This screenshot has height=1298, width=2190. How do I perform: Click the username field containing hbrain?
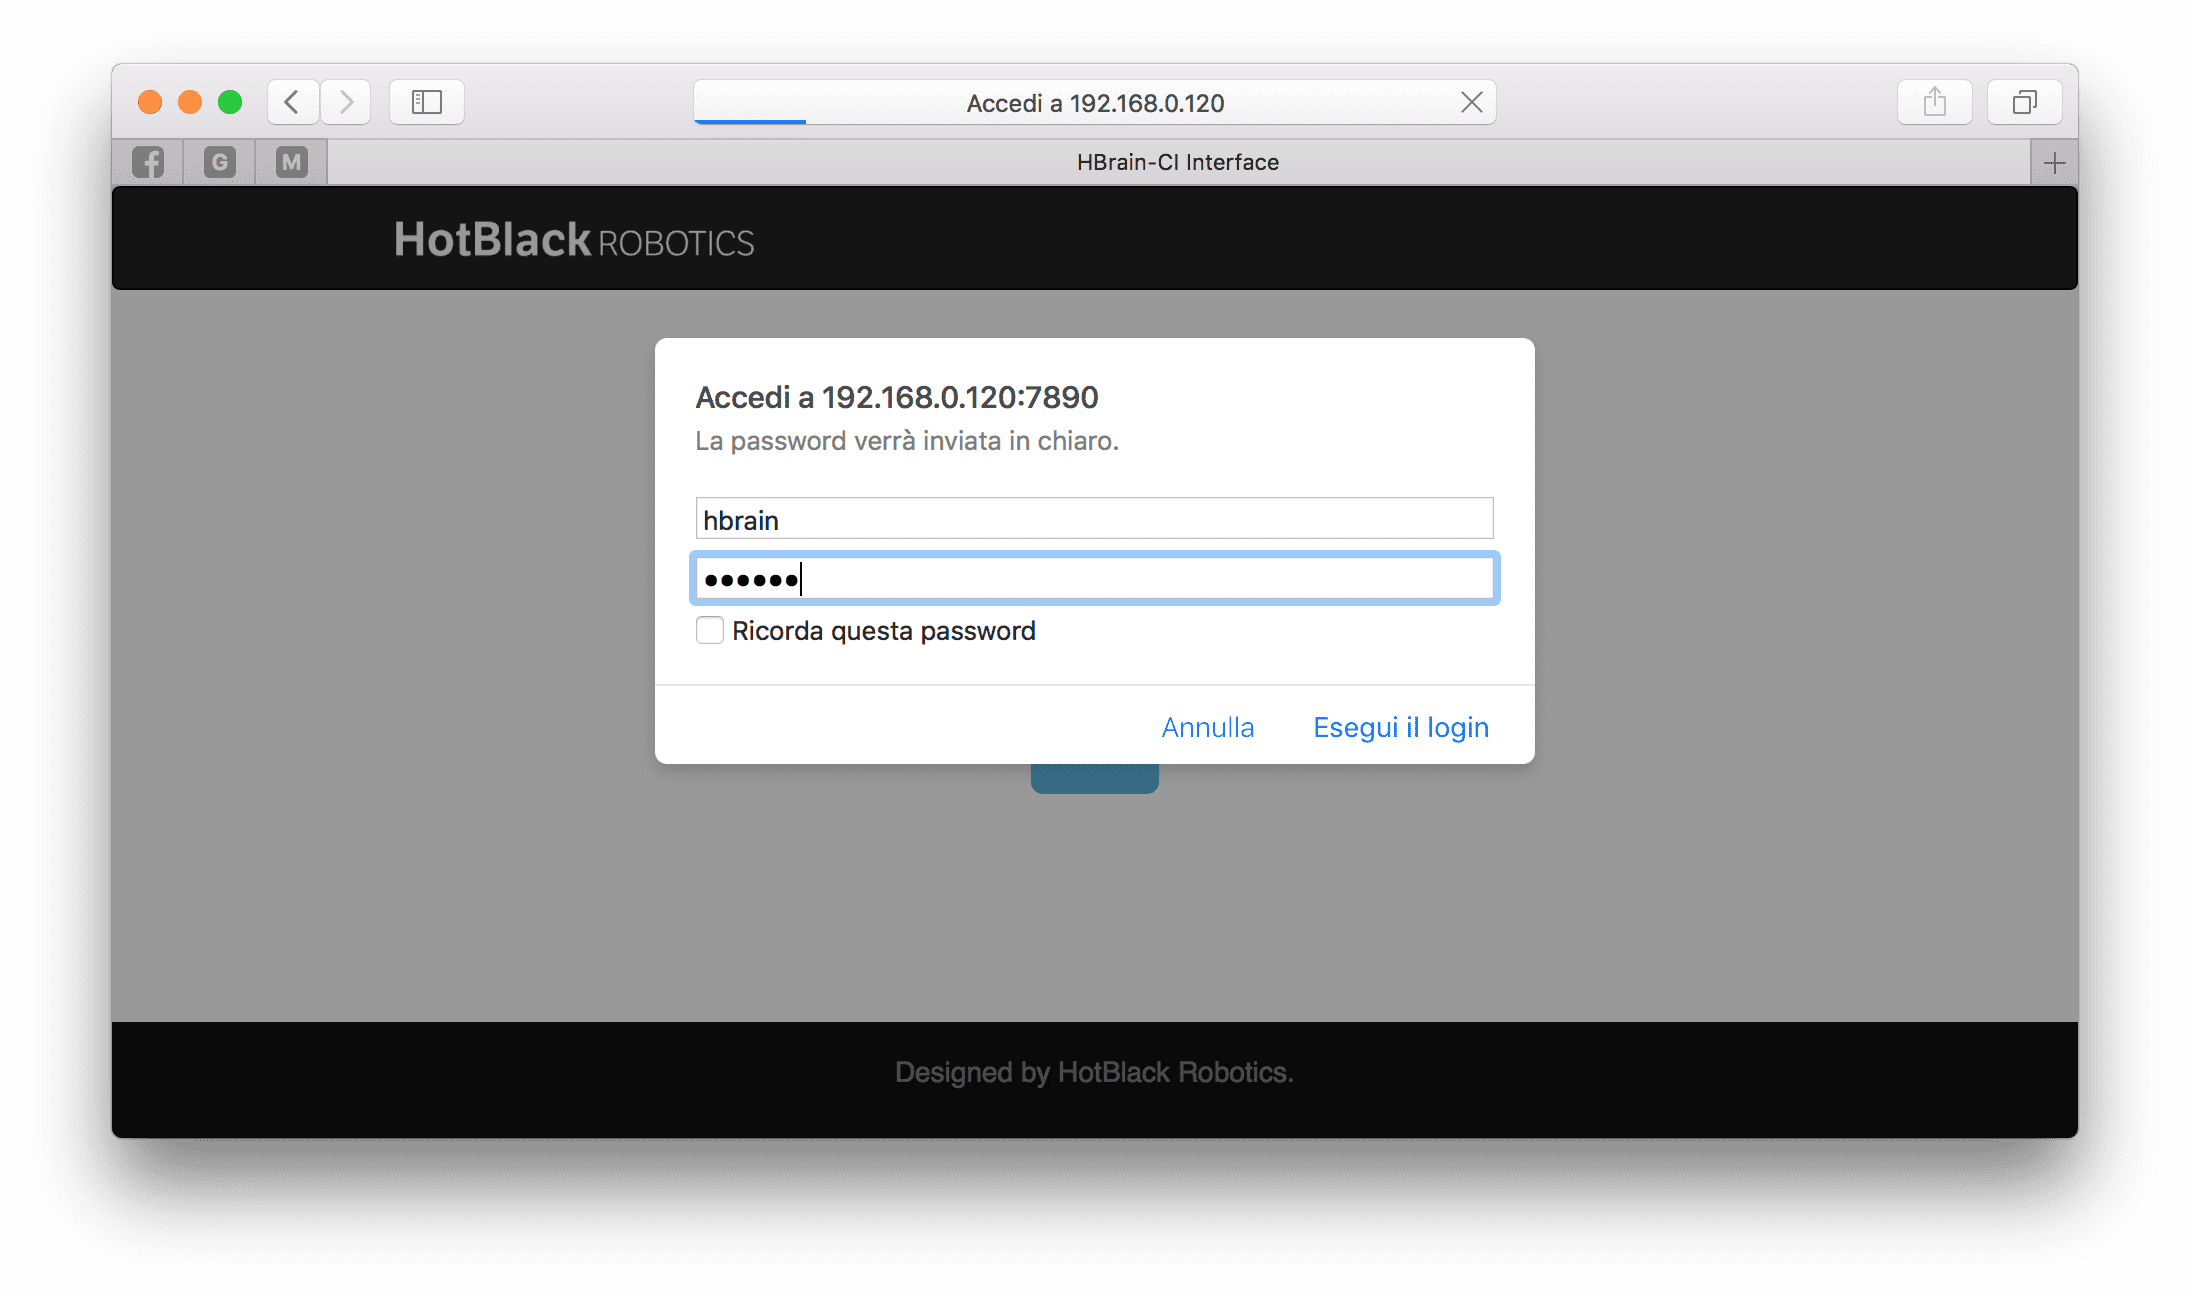coord(1094,519)
